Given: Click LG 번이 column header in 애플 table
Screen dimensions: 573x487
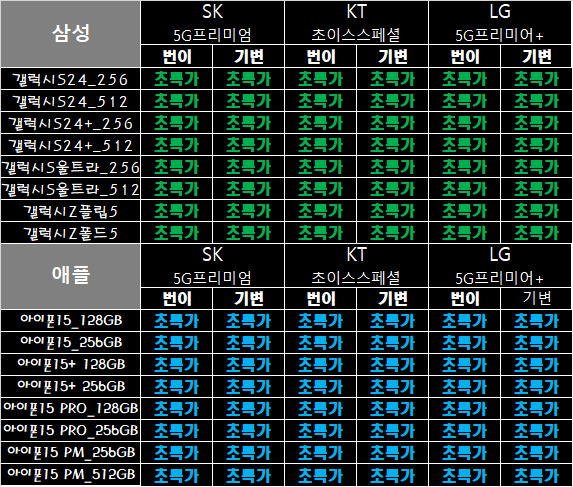Looking at the screenshot, I should coord(464,298).
